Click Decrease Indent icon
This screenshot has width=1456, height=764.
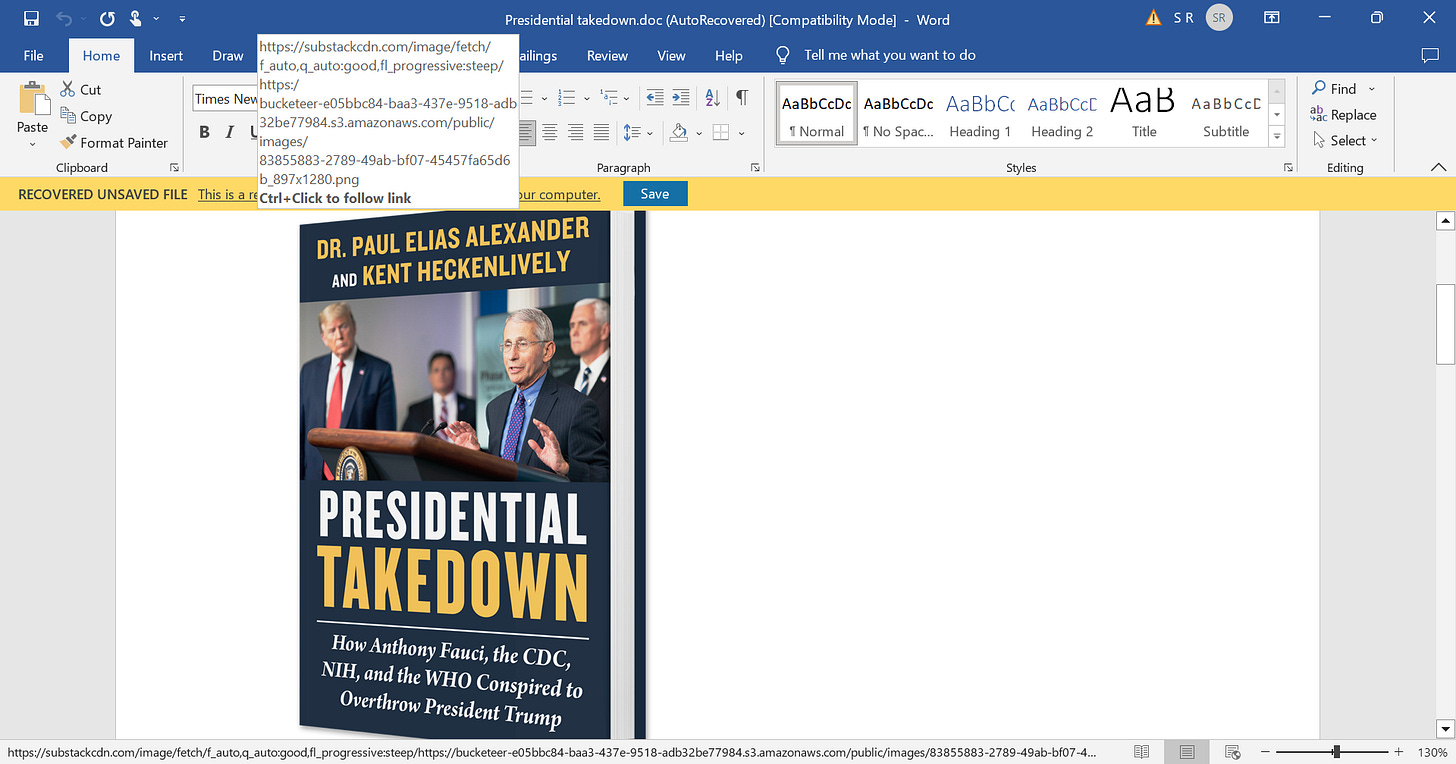coord(655,98)
